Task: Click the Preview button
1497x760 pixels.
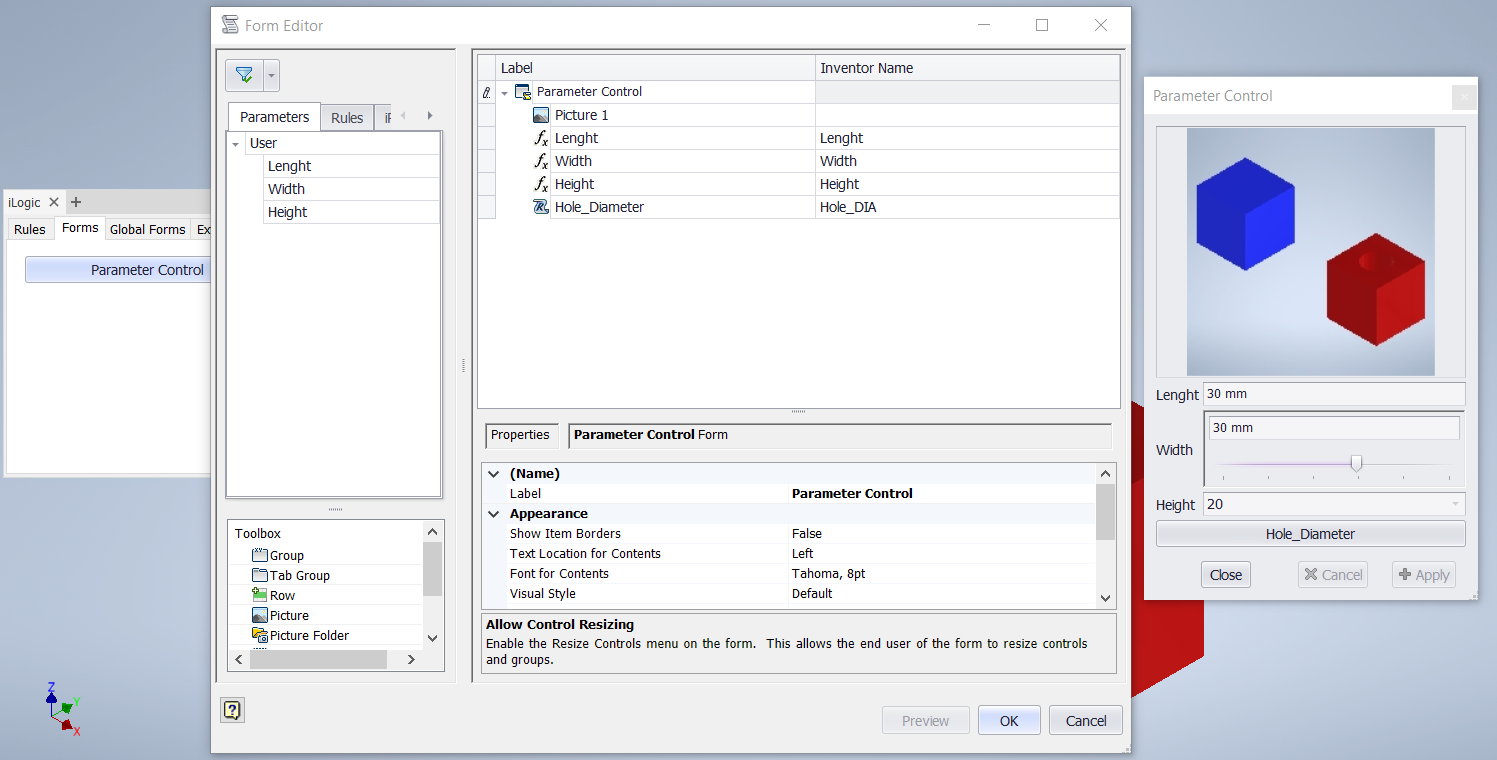Action: [925, 720]
